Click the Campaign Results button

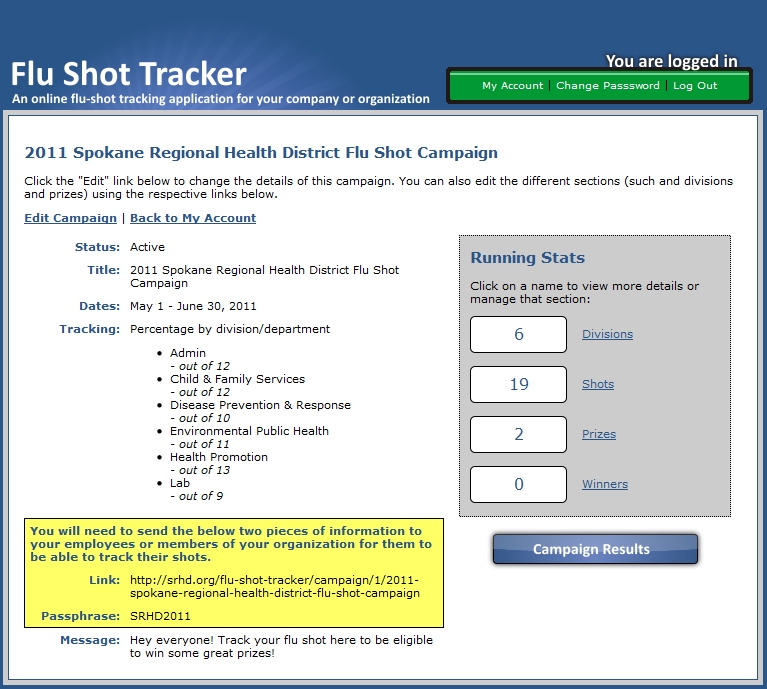[595, 549]
